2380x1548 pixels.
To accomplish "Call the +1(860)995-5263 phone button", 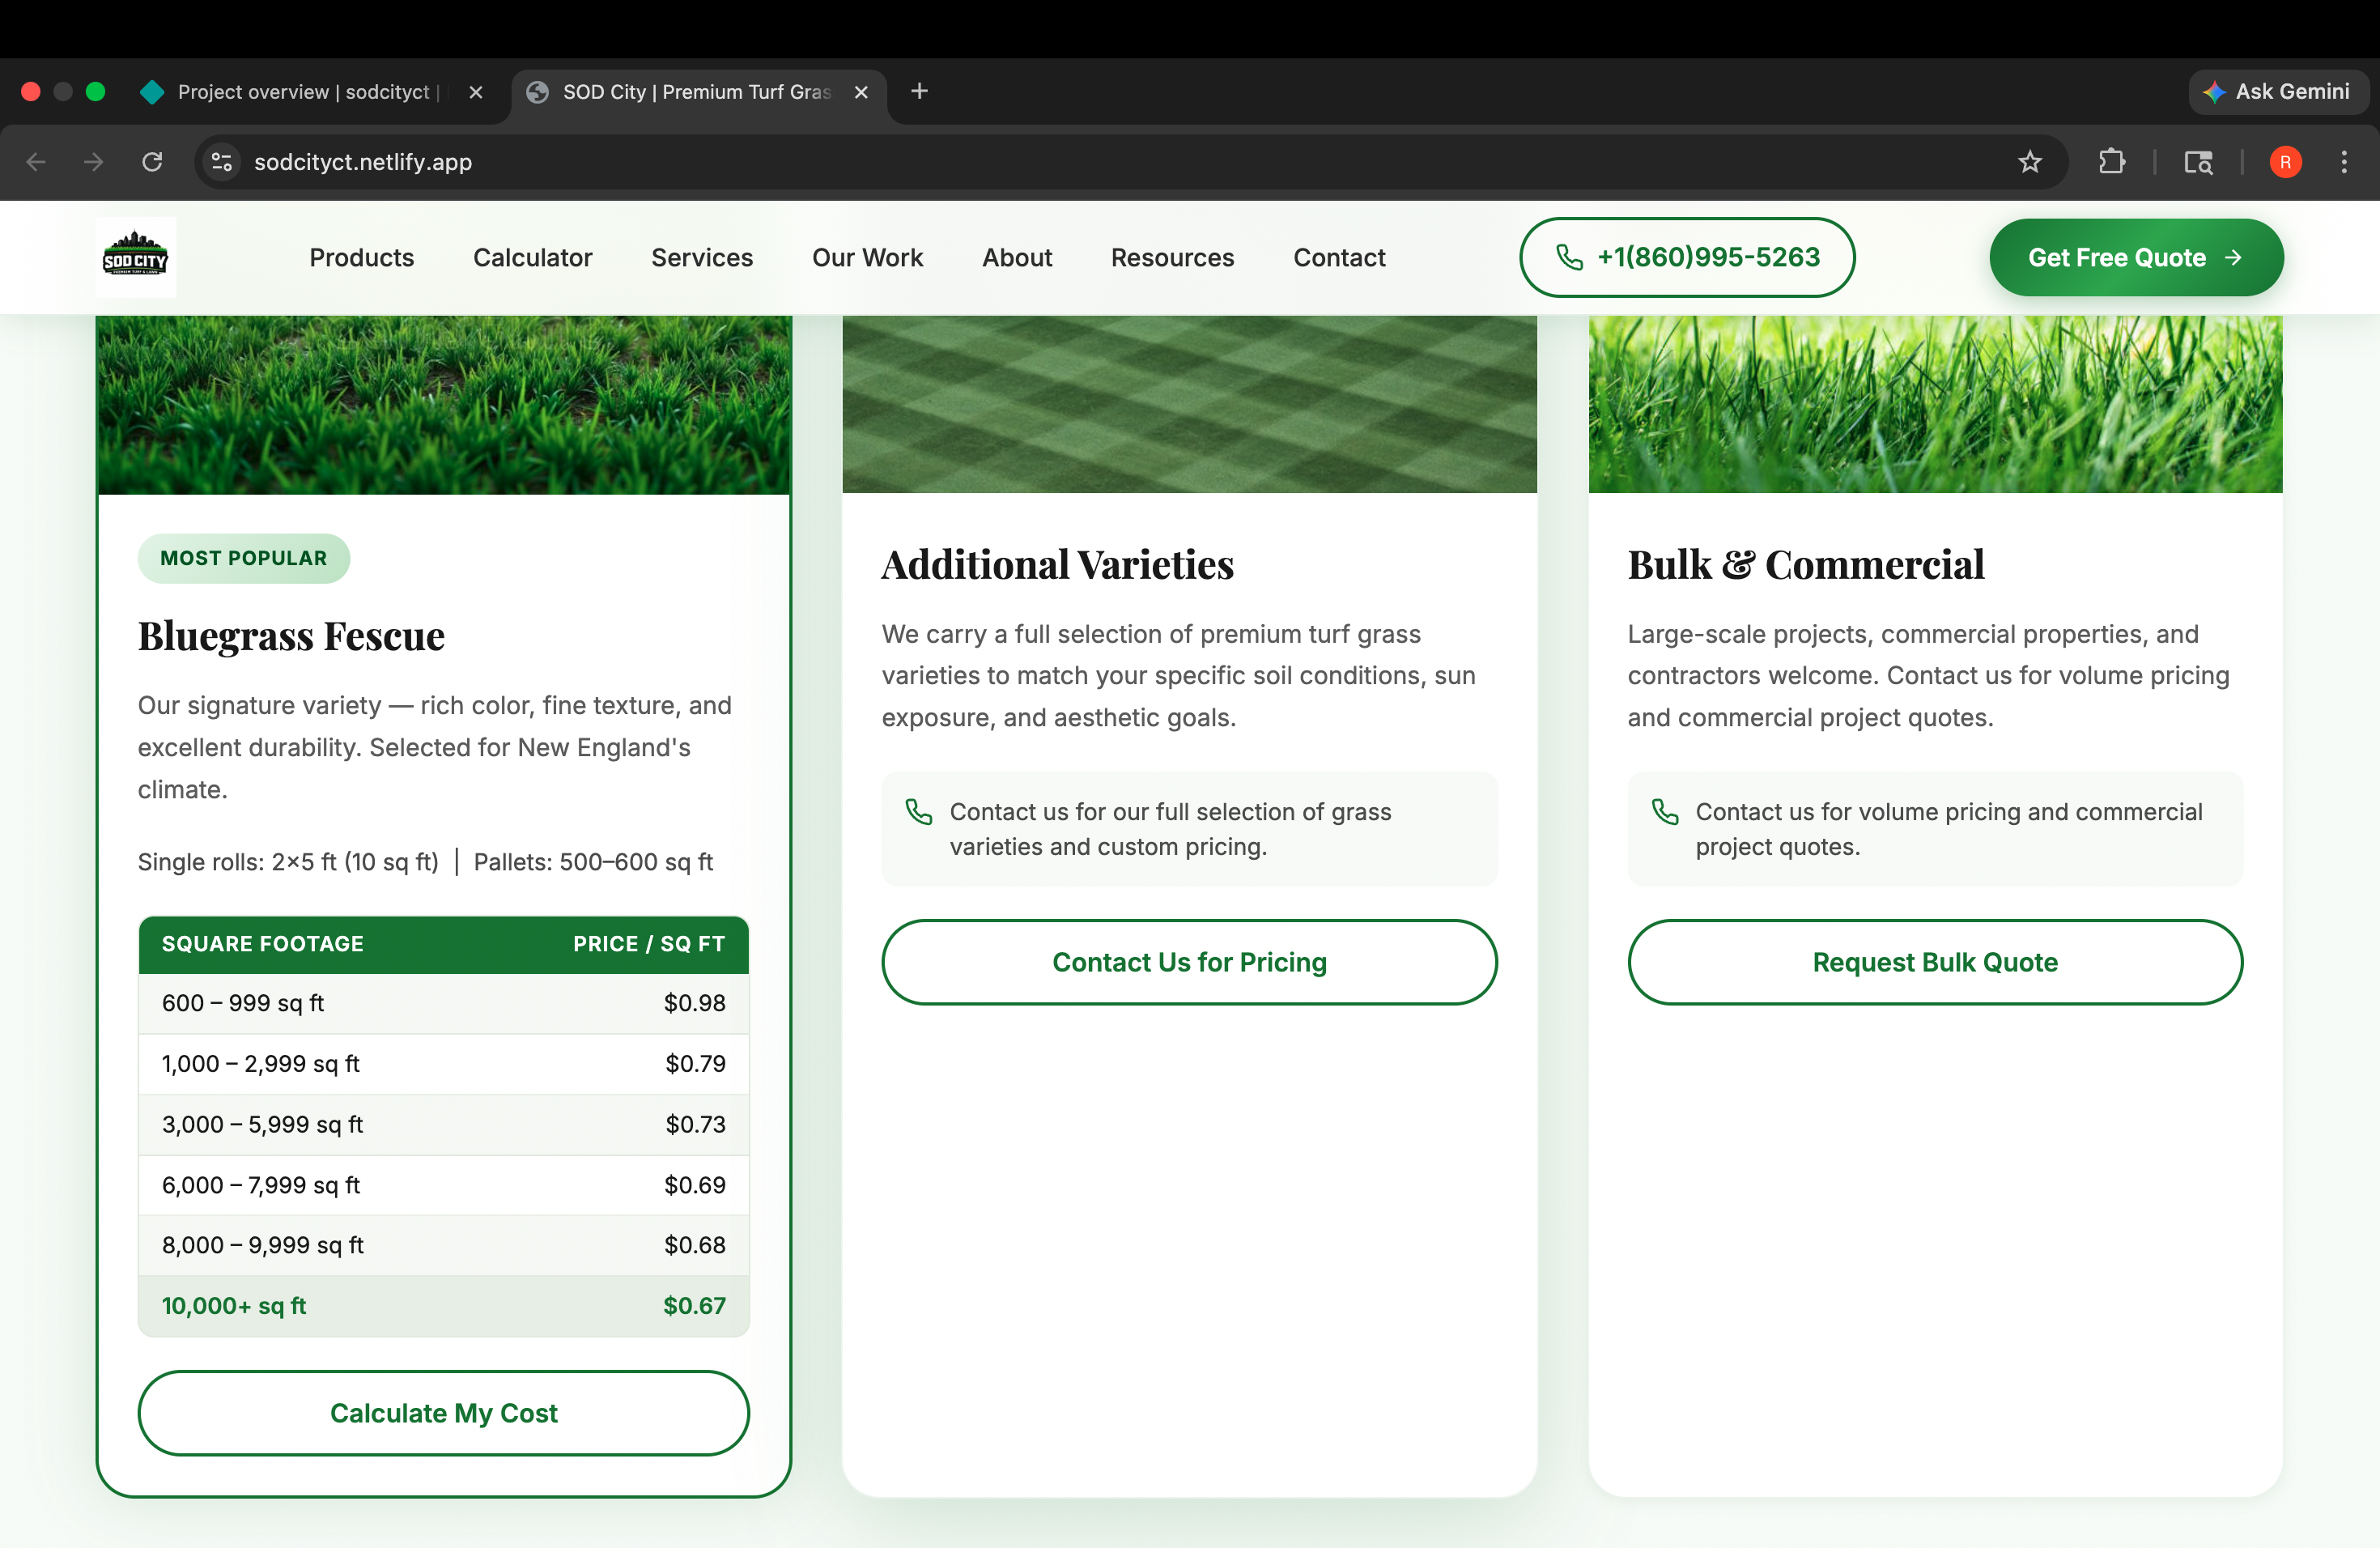I will click(x=1687, y=257).
